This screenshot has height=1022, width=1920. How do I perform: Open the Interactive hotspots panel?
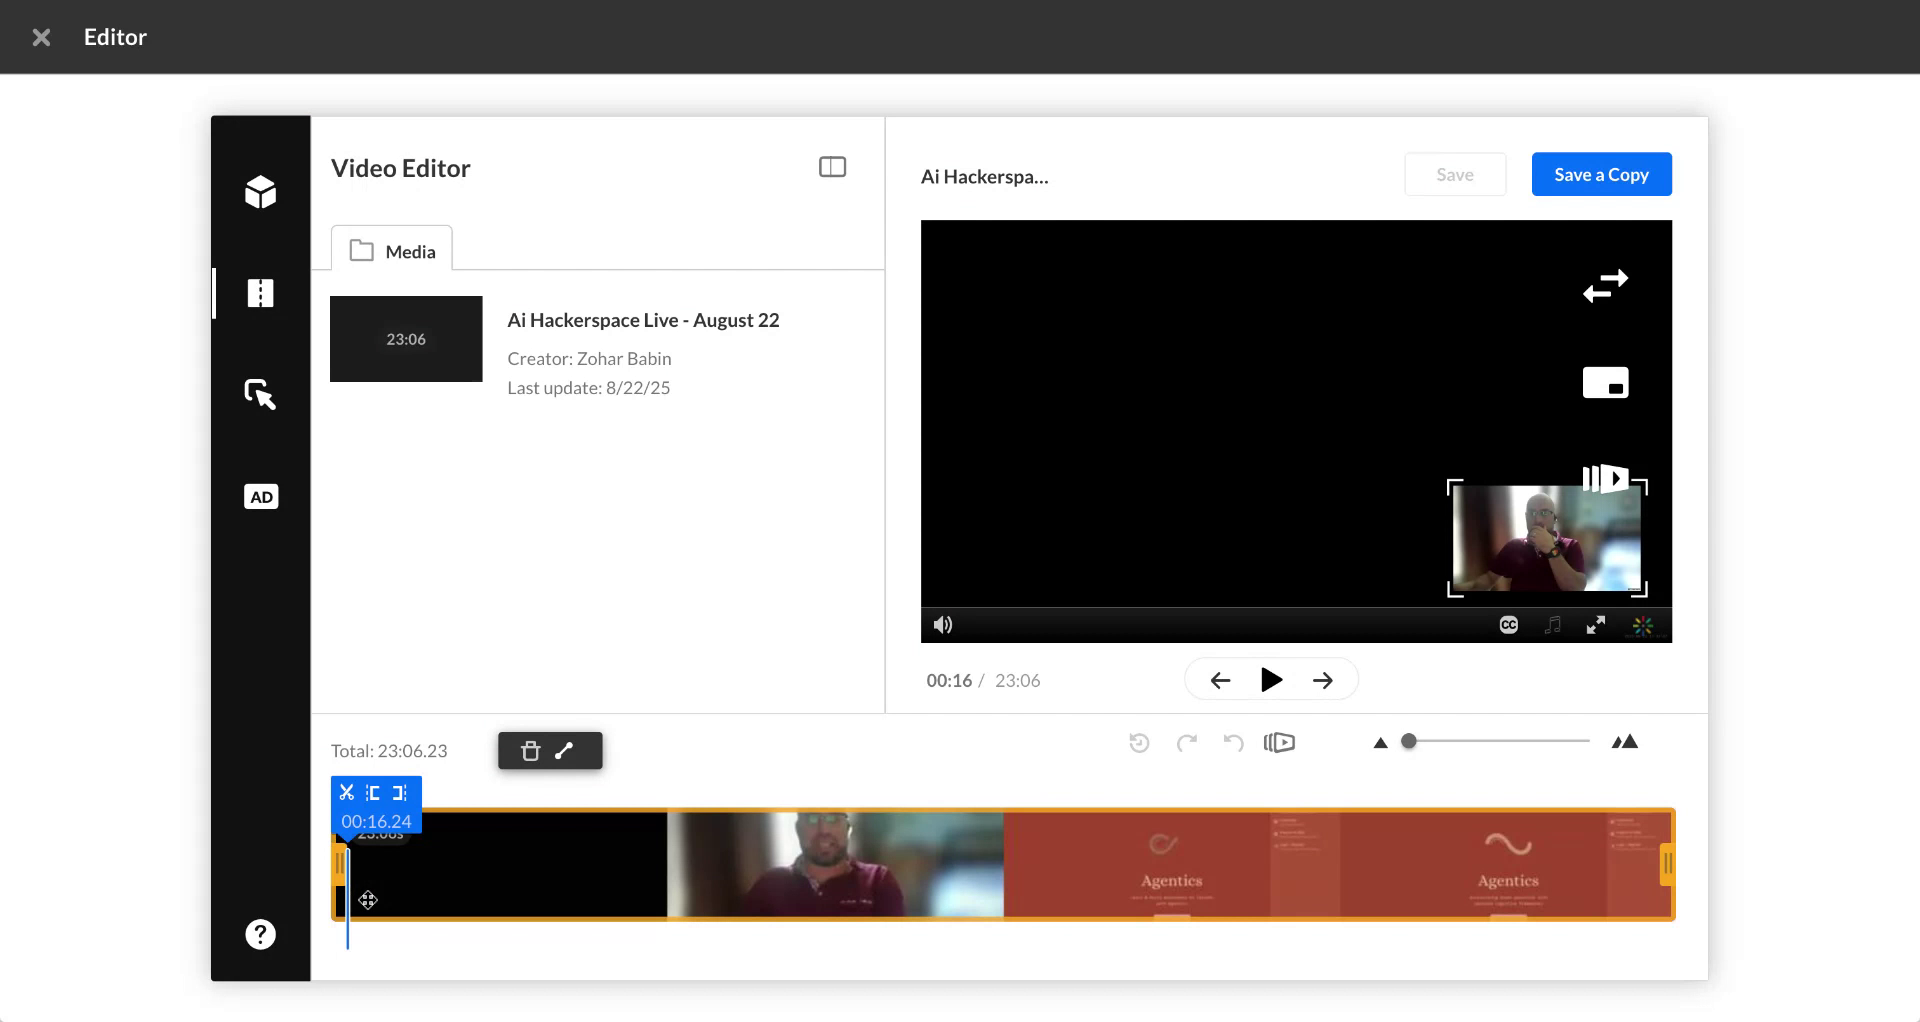[260, 394]
